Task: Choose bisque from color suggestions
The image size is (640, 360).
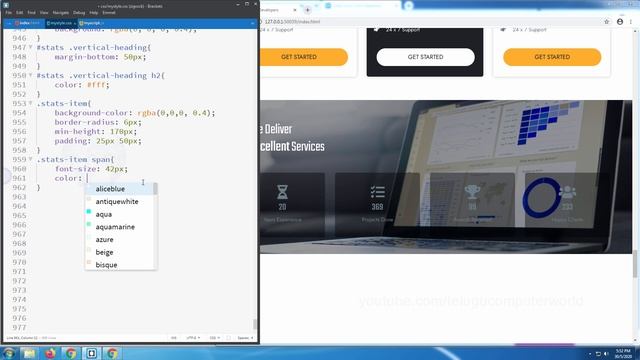Action: (x=119, y=265)
